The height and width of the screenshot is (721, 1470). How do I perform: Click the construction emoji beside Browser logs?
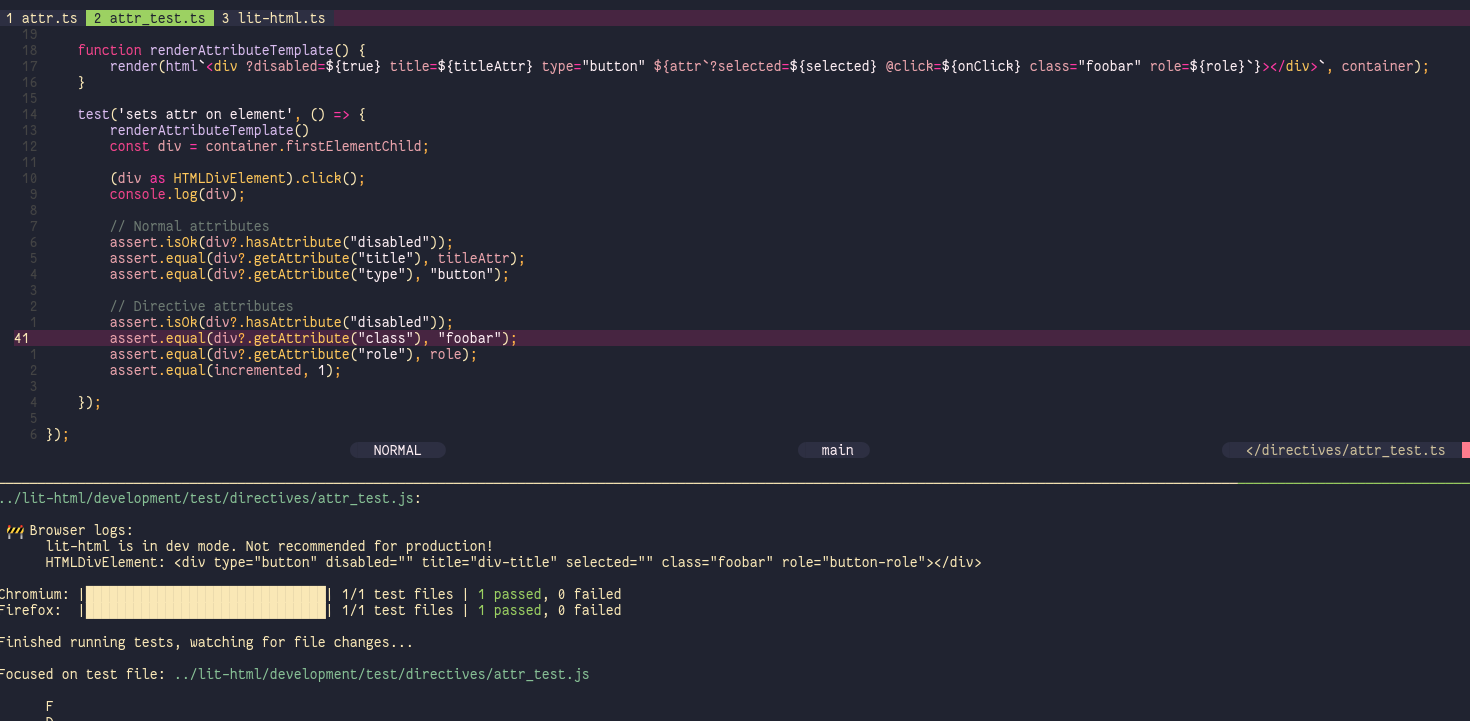(x=14, y=530)
